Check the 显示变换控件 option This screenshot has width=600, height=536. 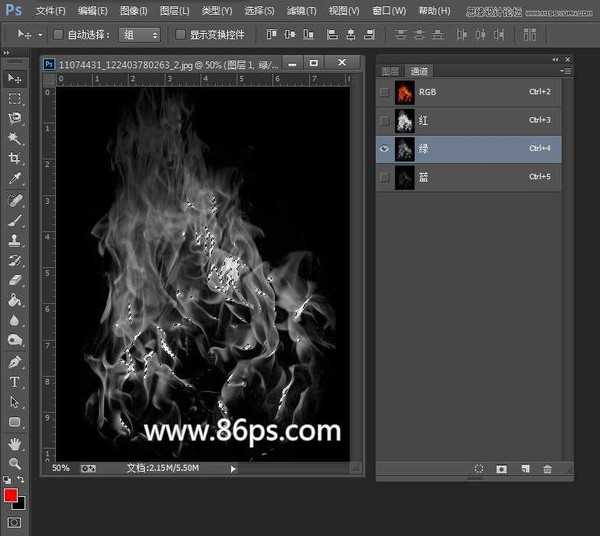coord(181,34)
